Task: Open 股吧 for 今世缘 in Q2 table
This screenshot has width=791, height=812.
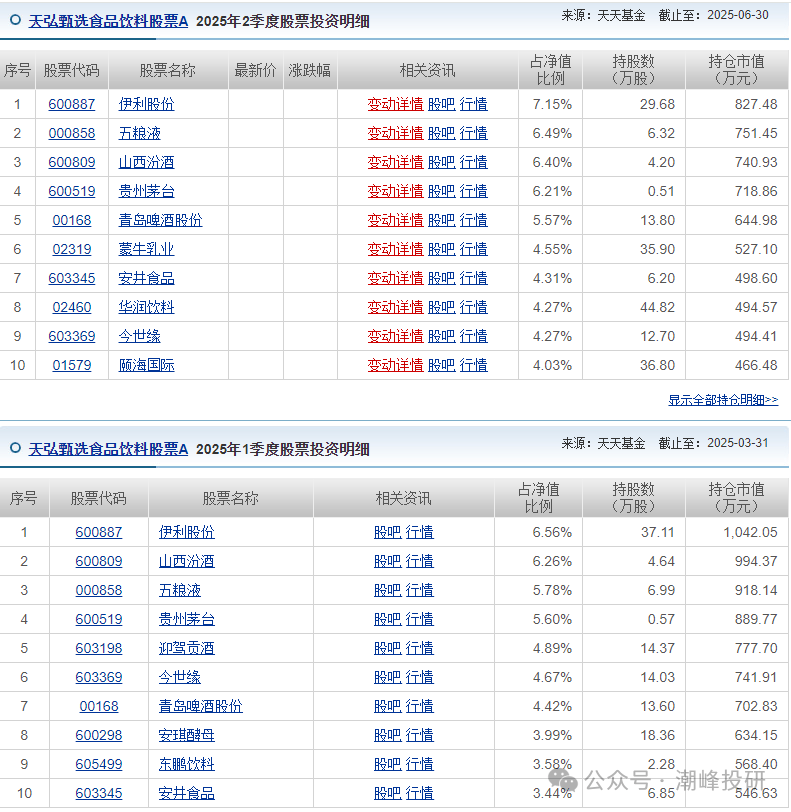Action: pyautogui.click(x=441, y=336)
